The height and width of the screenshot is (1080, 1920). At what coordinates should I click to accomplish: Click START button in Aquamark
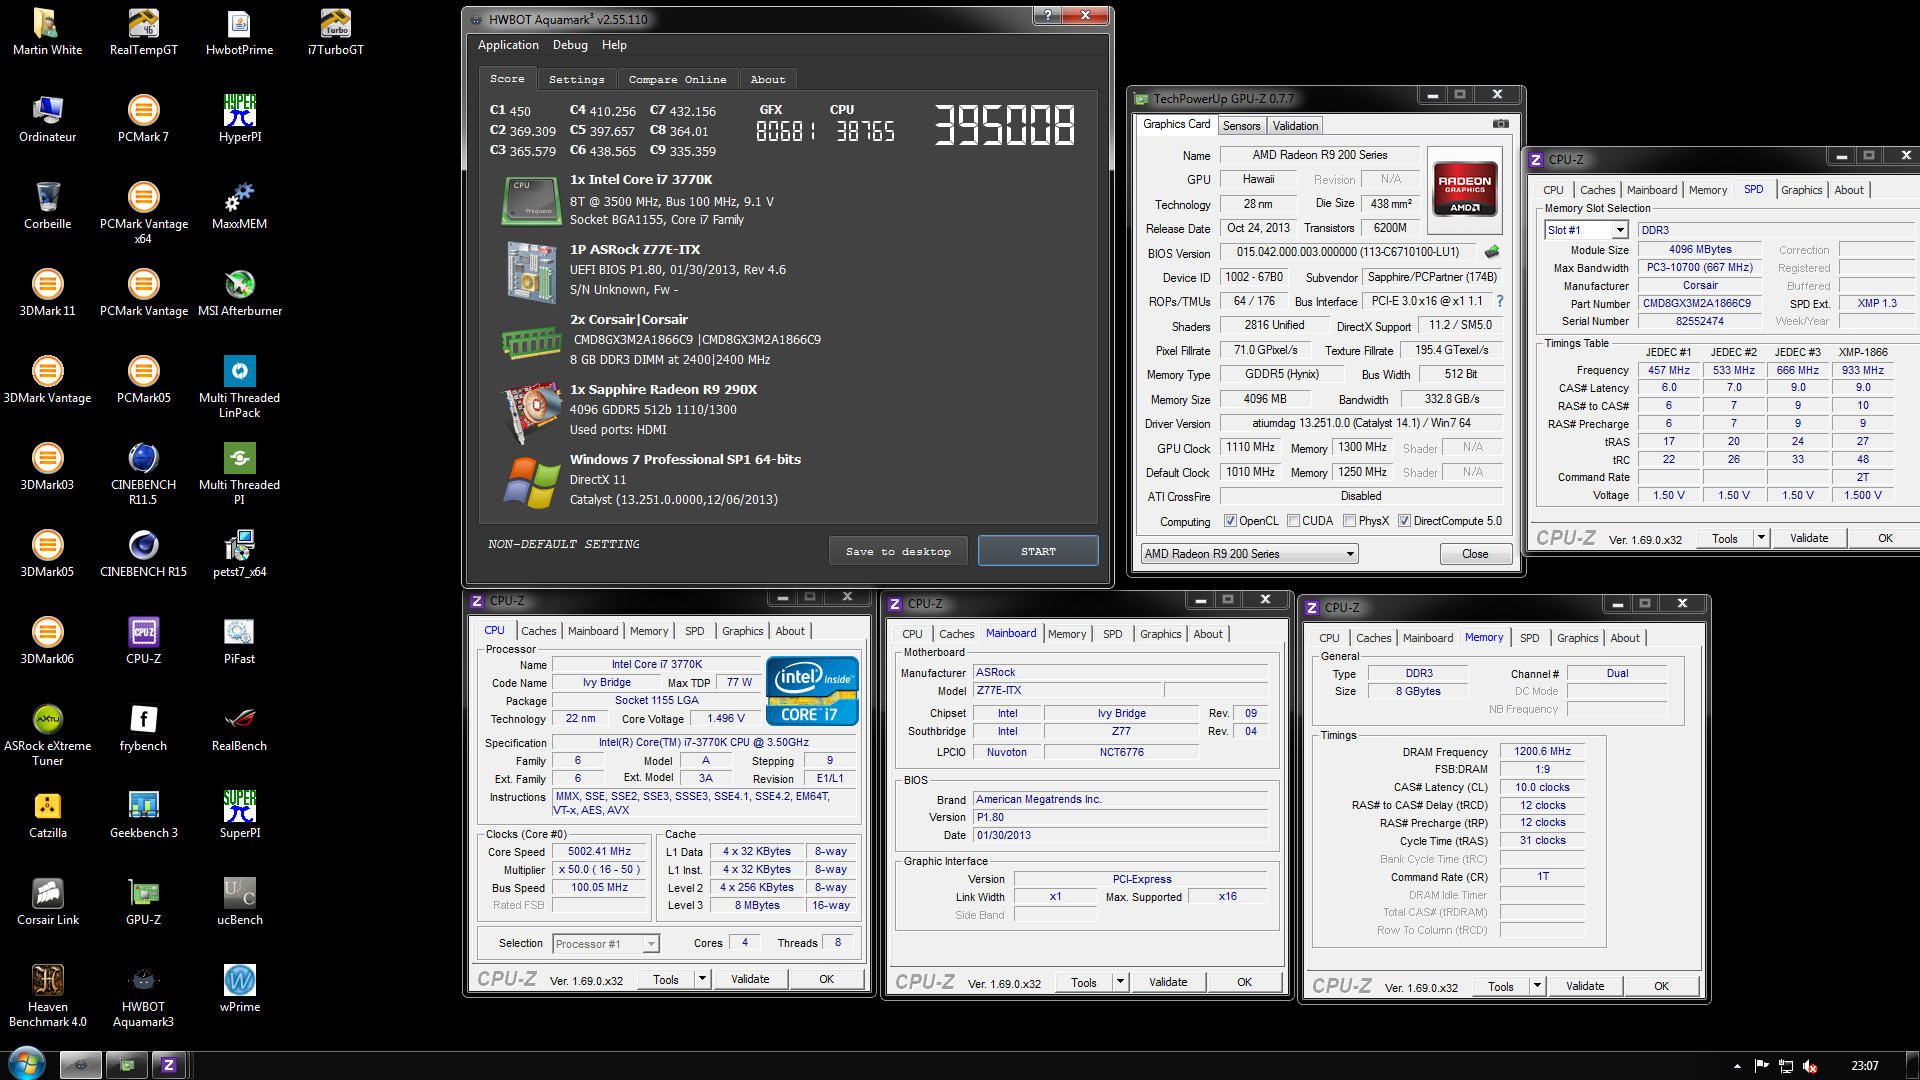(1038, 551)
